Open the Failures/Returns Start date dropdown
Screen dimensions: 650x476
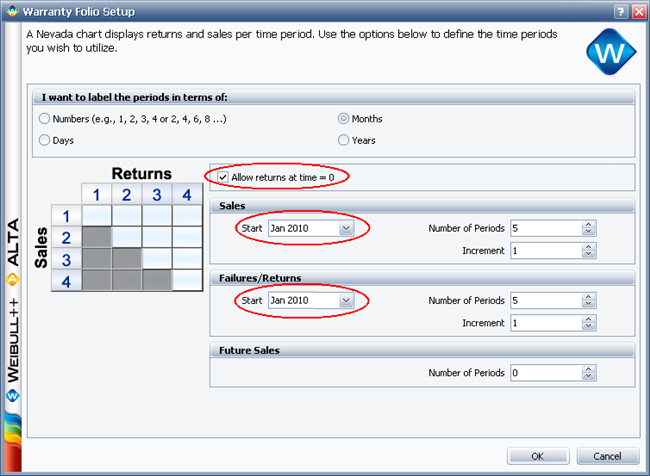(x=346, y=300)
